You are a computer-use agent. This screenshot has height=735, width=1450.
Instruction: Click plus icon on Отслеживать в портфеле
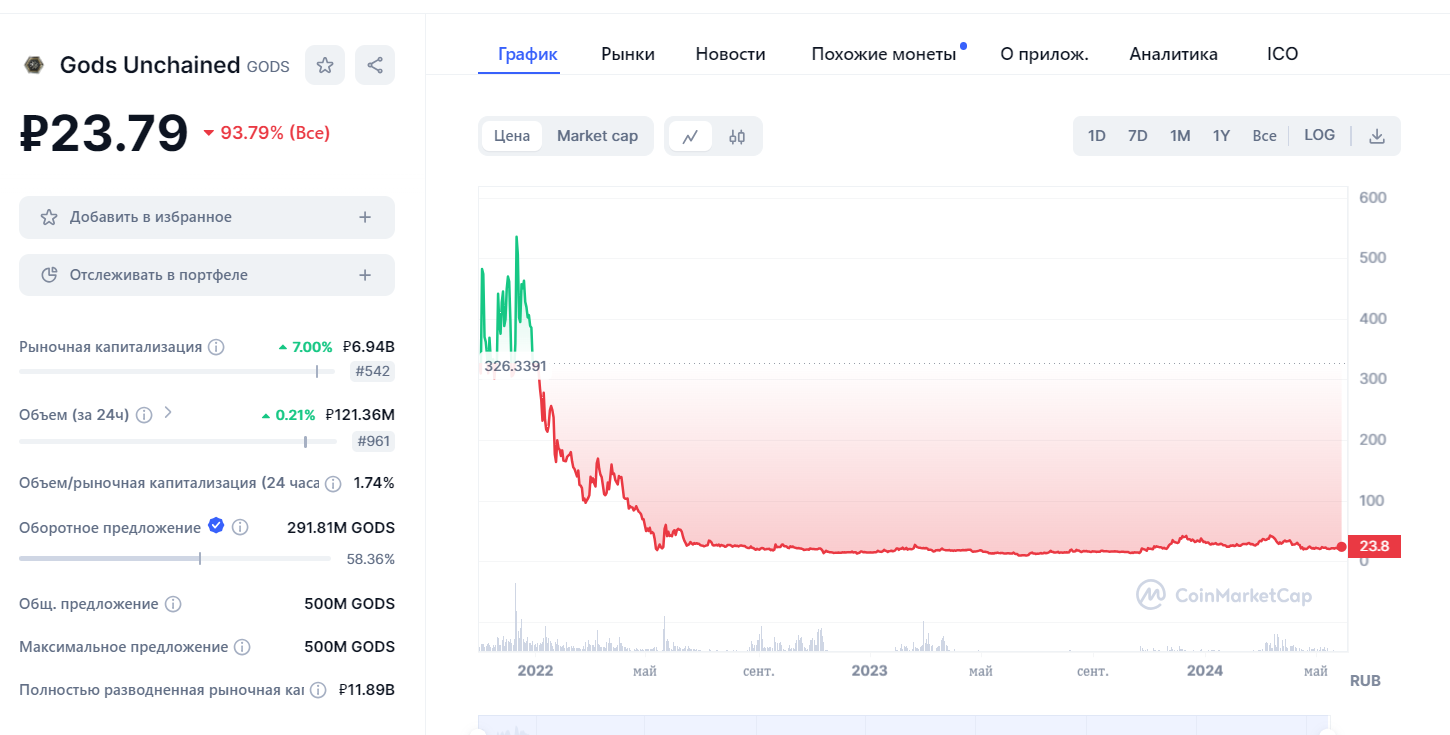click(x=365, y=275)
